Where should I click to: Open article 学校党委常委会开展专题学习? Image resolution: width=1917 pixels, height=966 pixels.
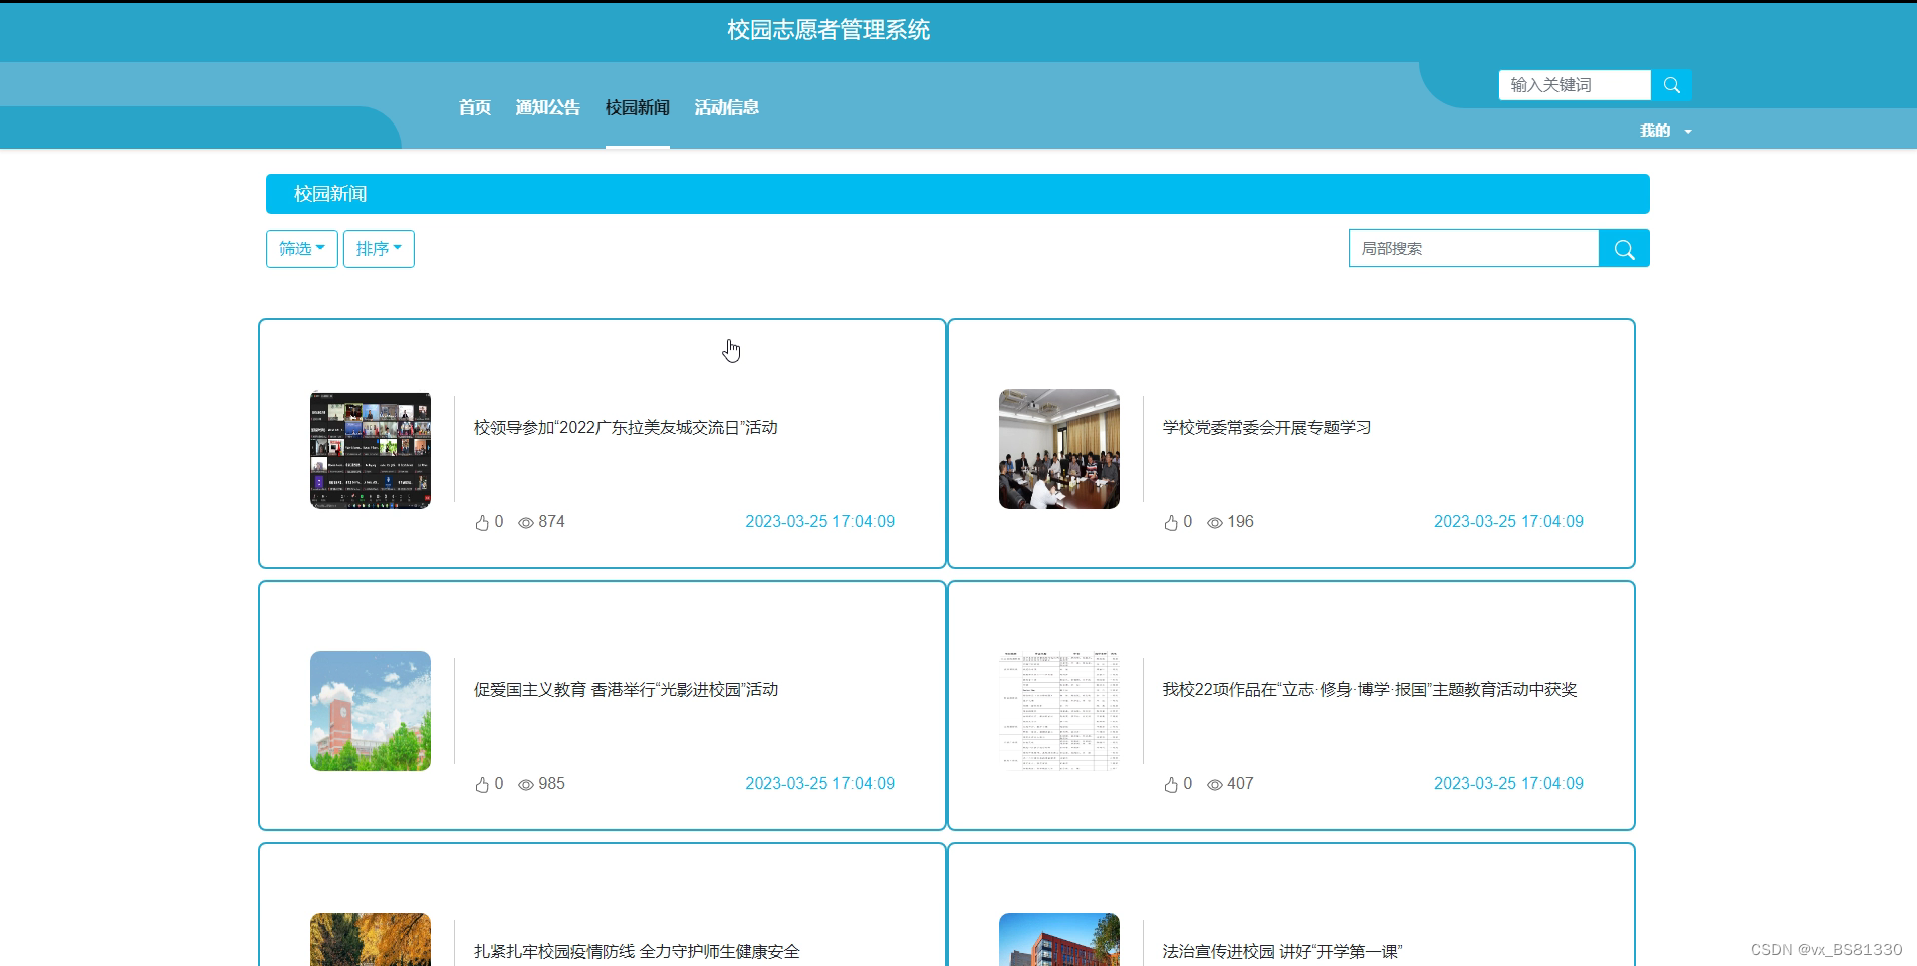(1267, 428)
